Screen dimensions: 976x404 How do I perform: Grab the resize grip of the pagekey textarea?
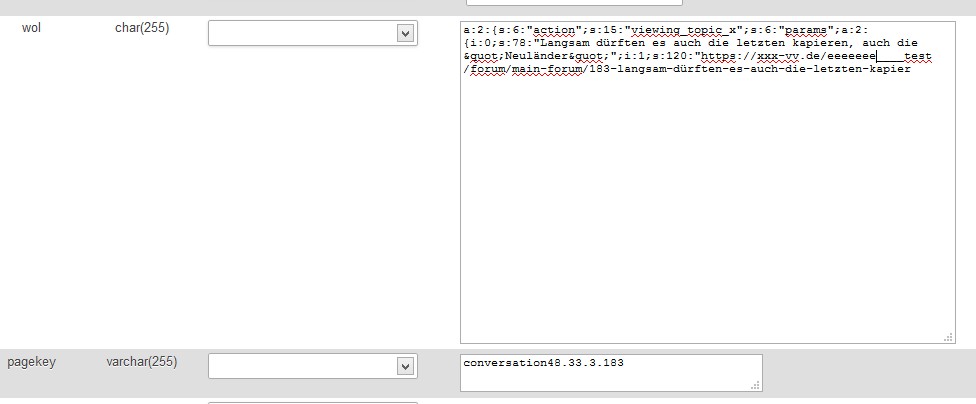755,385
